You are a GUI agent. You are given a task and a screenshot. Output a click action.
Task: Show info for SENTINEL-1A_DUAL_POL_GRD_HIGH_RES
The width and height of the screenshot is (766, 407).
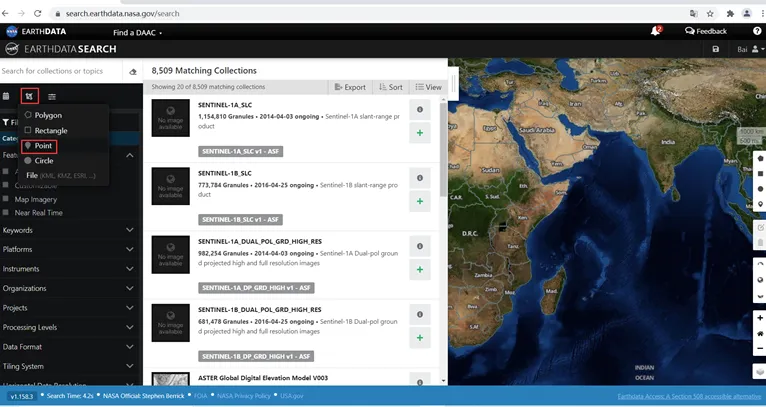[420, 246]
